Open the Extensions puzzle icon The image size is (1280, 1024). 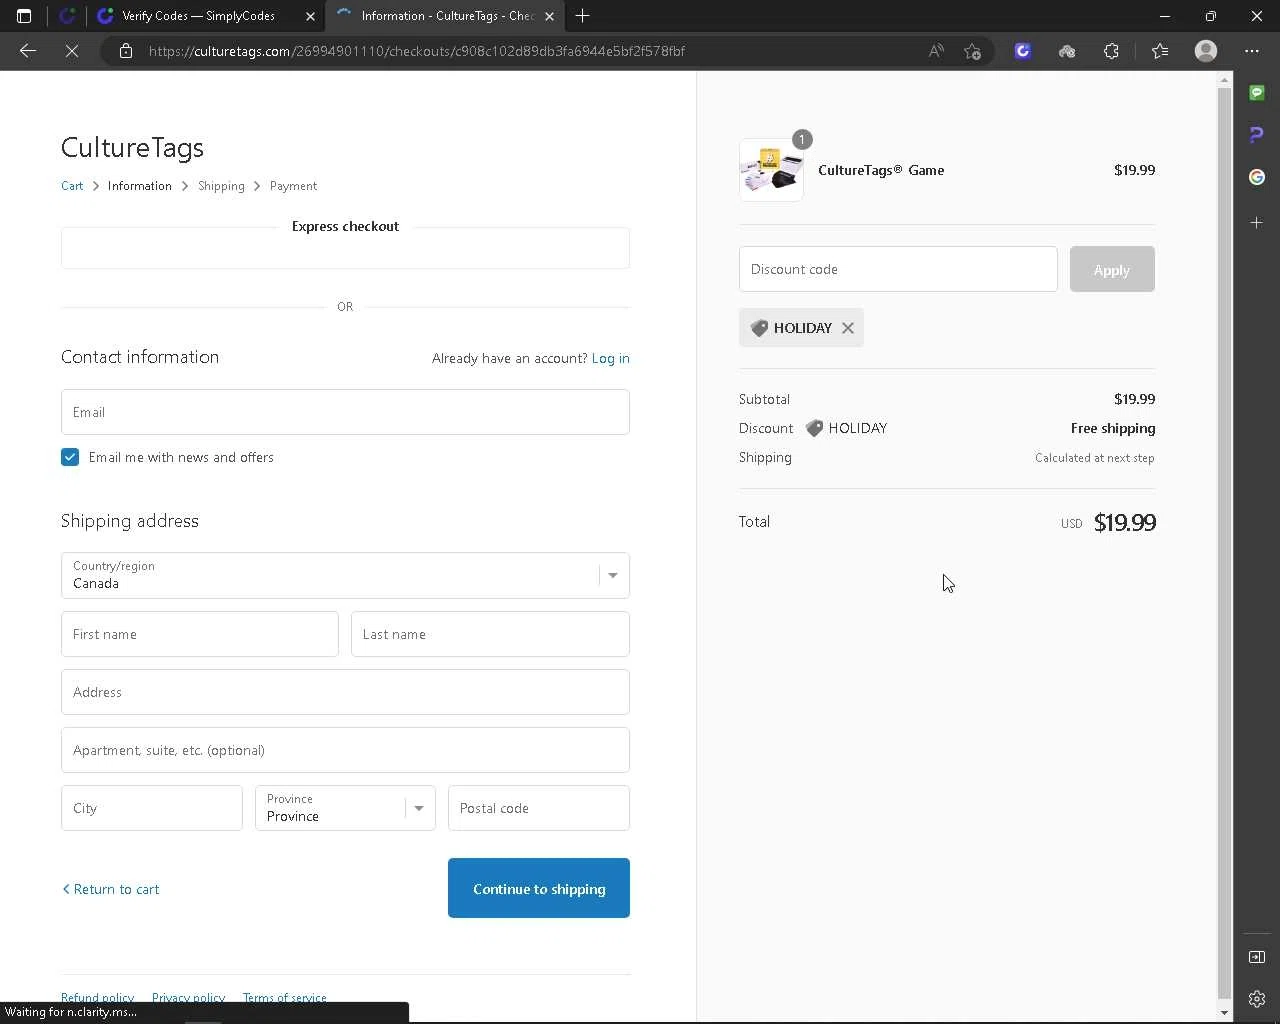(1111, 51)
